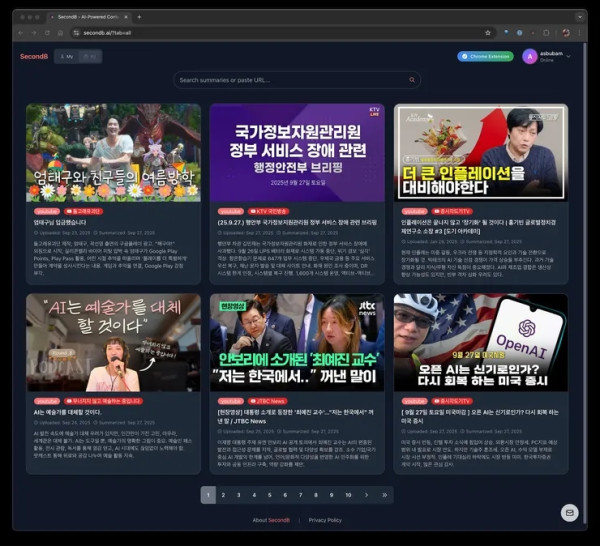Click the SecondB logo
The image size is (600, 546).
click(x=34, y=56)
